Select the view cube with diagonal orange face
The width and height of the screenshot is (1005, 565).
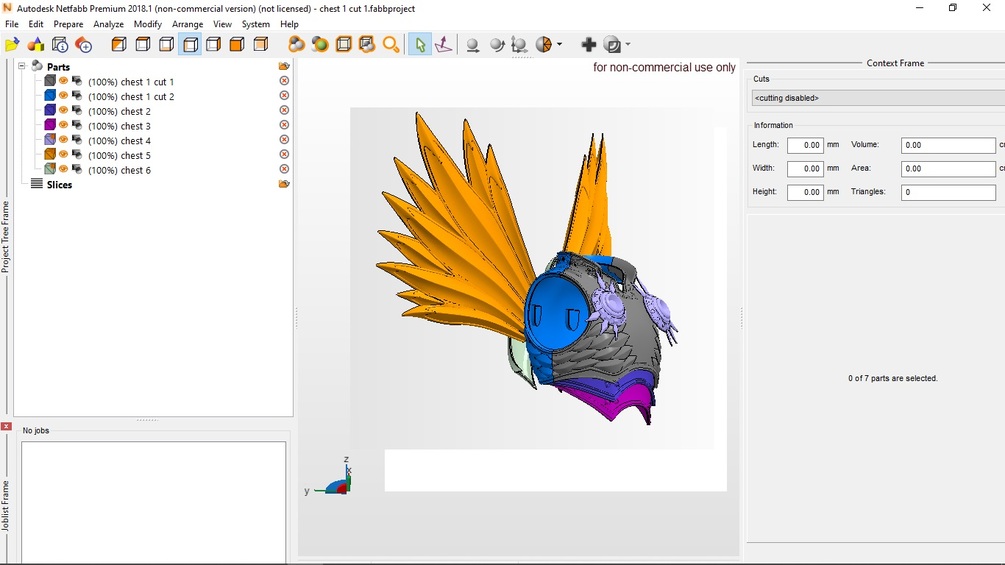[119, 45]
